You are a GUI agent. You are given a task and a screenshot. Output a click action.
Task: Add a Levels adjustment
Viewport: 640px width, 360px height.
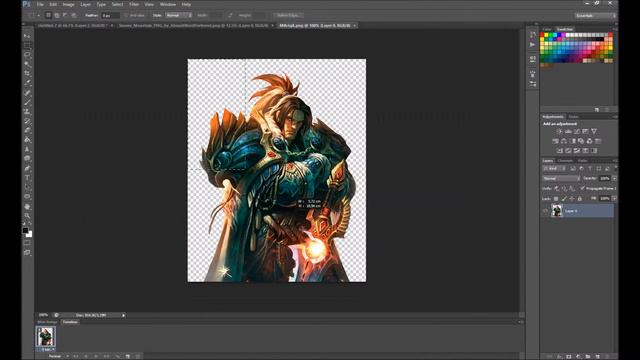coord(568,131)
